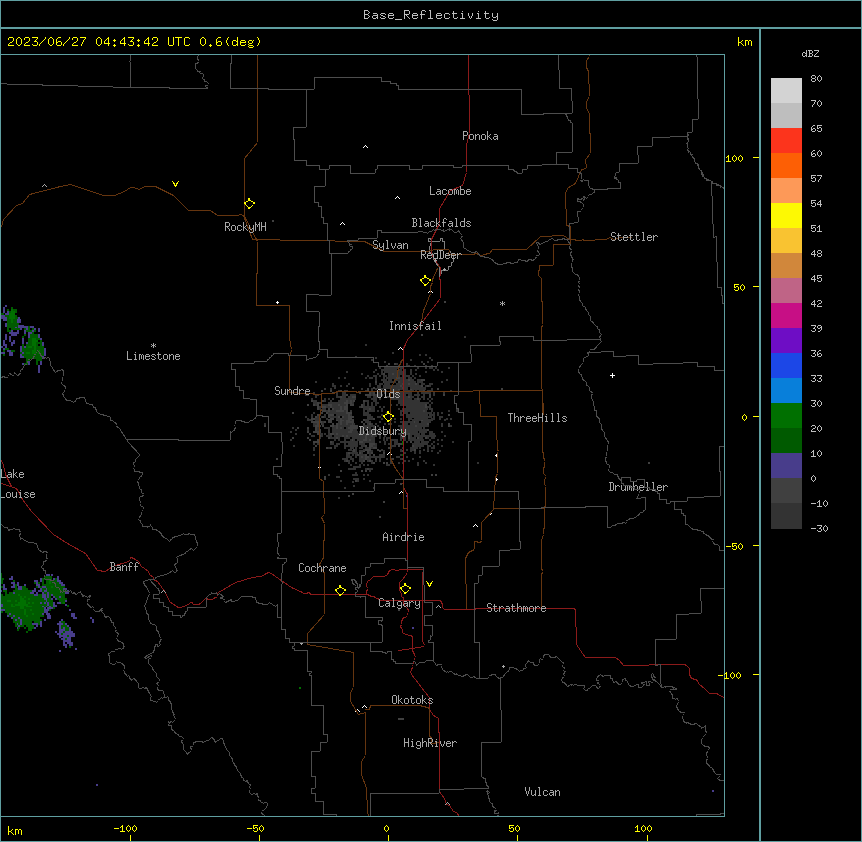The width and height of the screenshot is (862, 842).
Task: Click the magenta 42 dBZ color swatch
Action: click(786, 315)
